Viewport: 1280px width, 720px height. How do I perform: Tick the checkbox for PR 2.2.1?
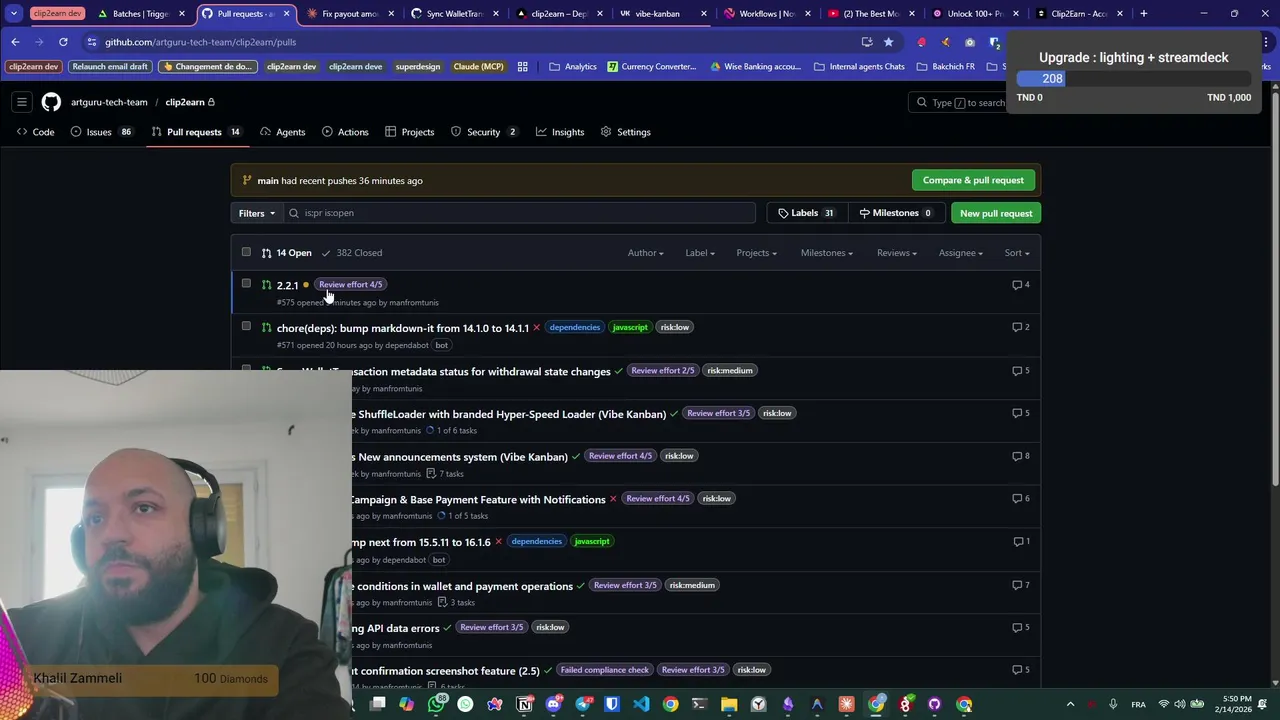tap(246, 284)
